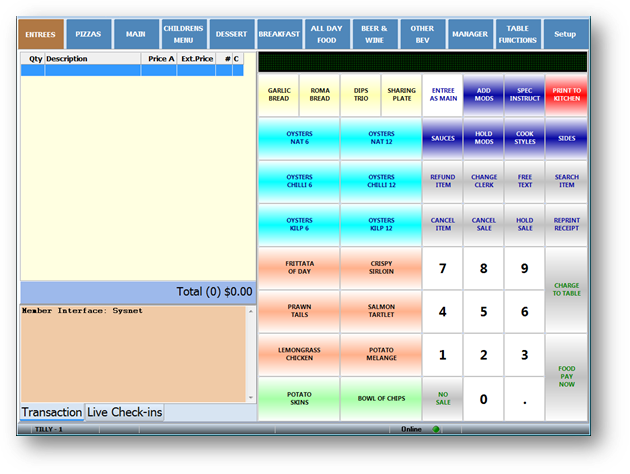The height and width of the screenshot is (474, 630).
Task: Select the highlighted blank order row
Action: [x=138, y=71]
